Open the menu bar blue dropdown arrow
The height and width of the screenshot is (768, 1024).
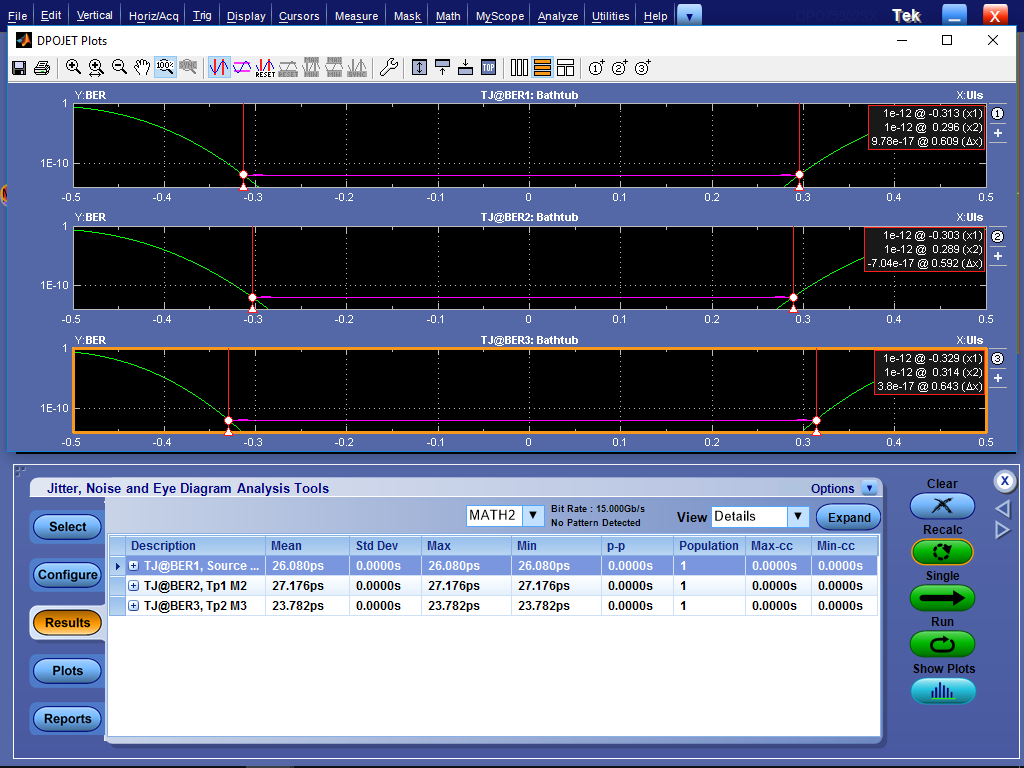690,16
